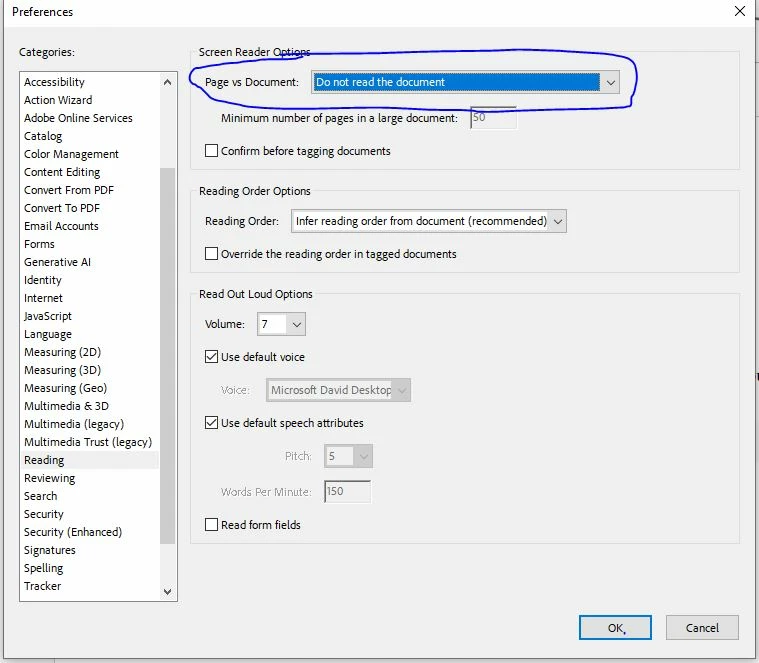Close the Preferences dialog with X

739,11
